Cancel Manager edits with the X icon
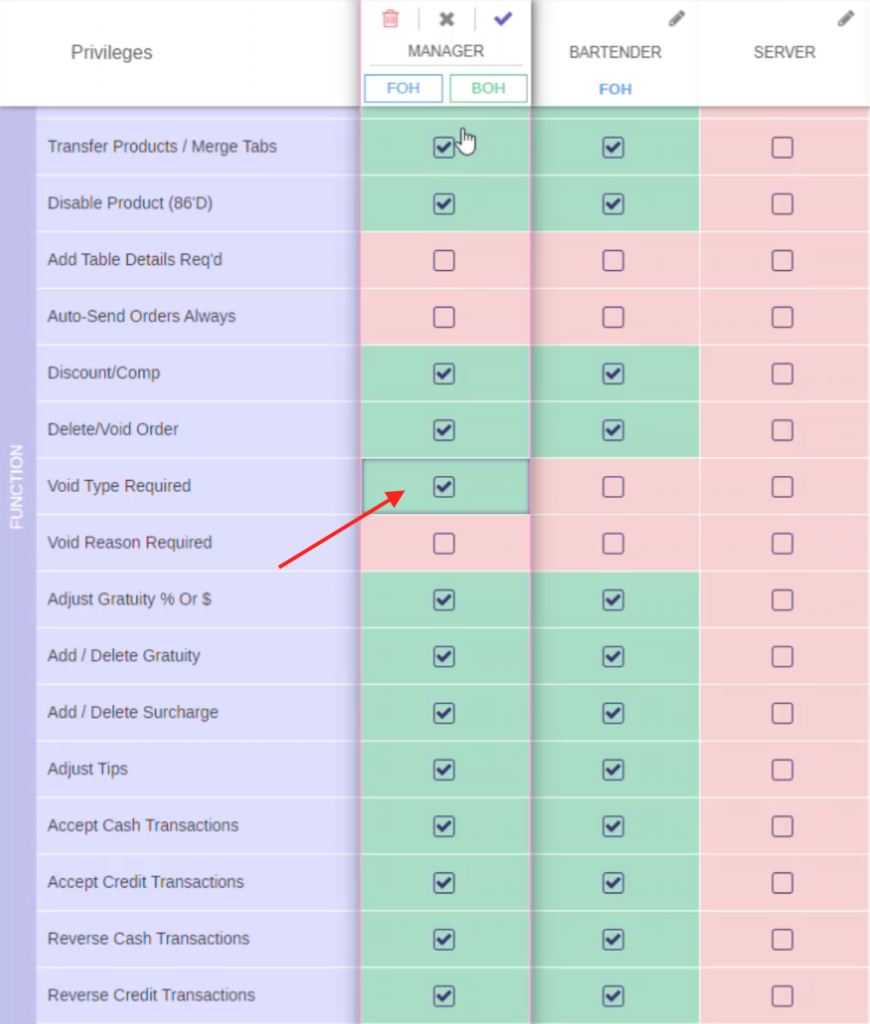Image resolution: width=870 pixels, height=1024 pixels. pos(446,19)
